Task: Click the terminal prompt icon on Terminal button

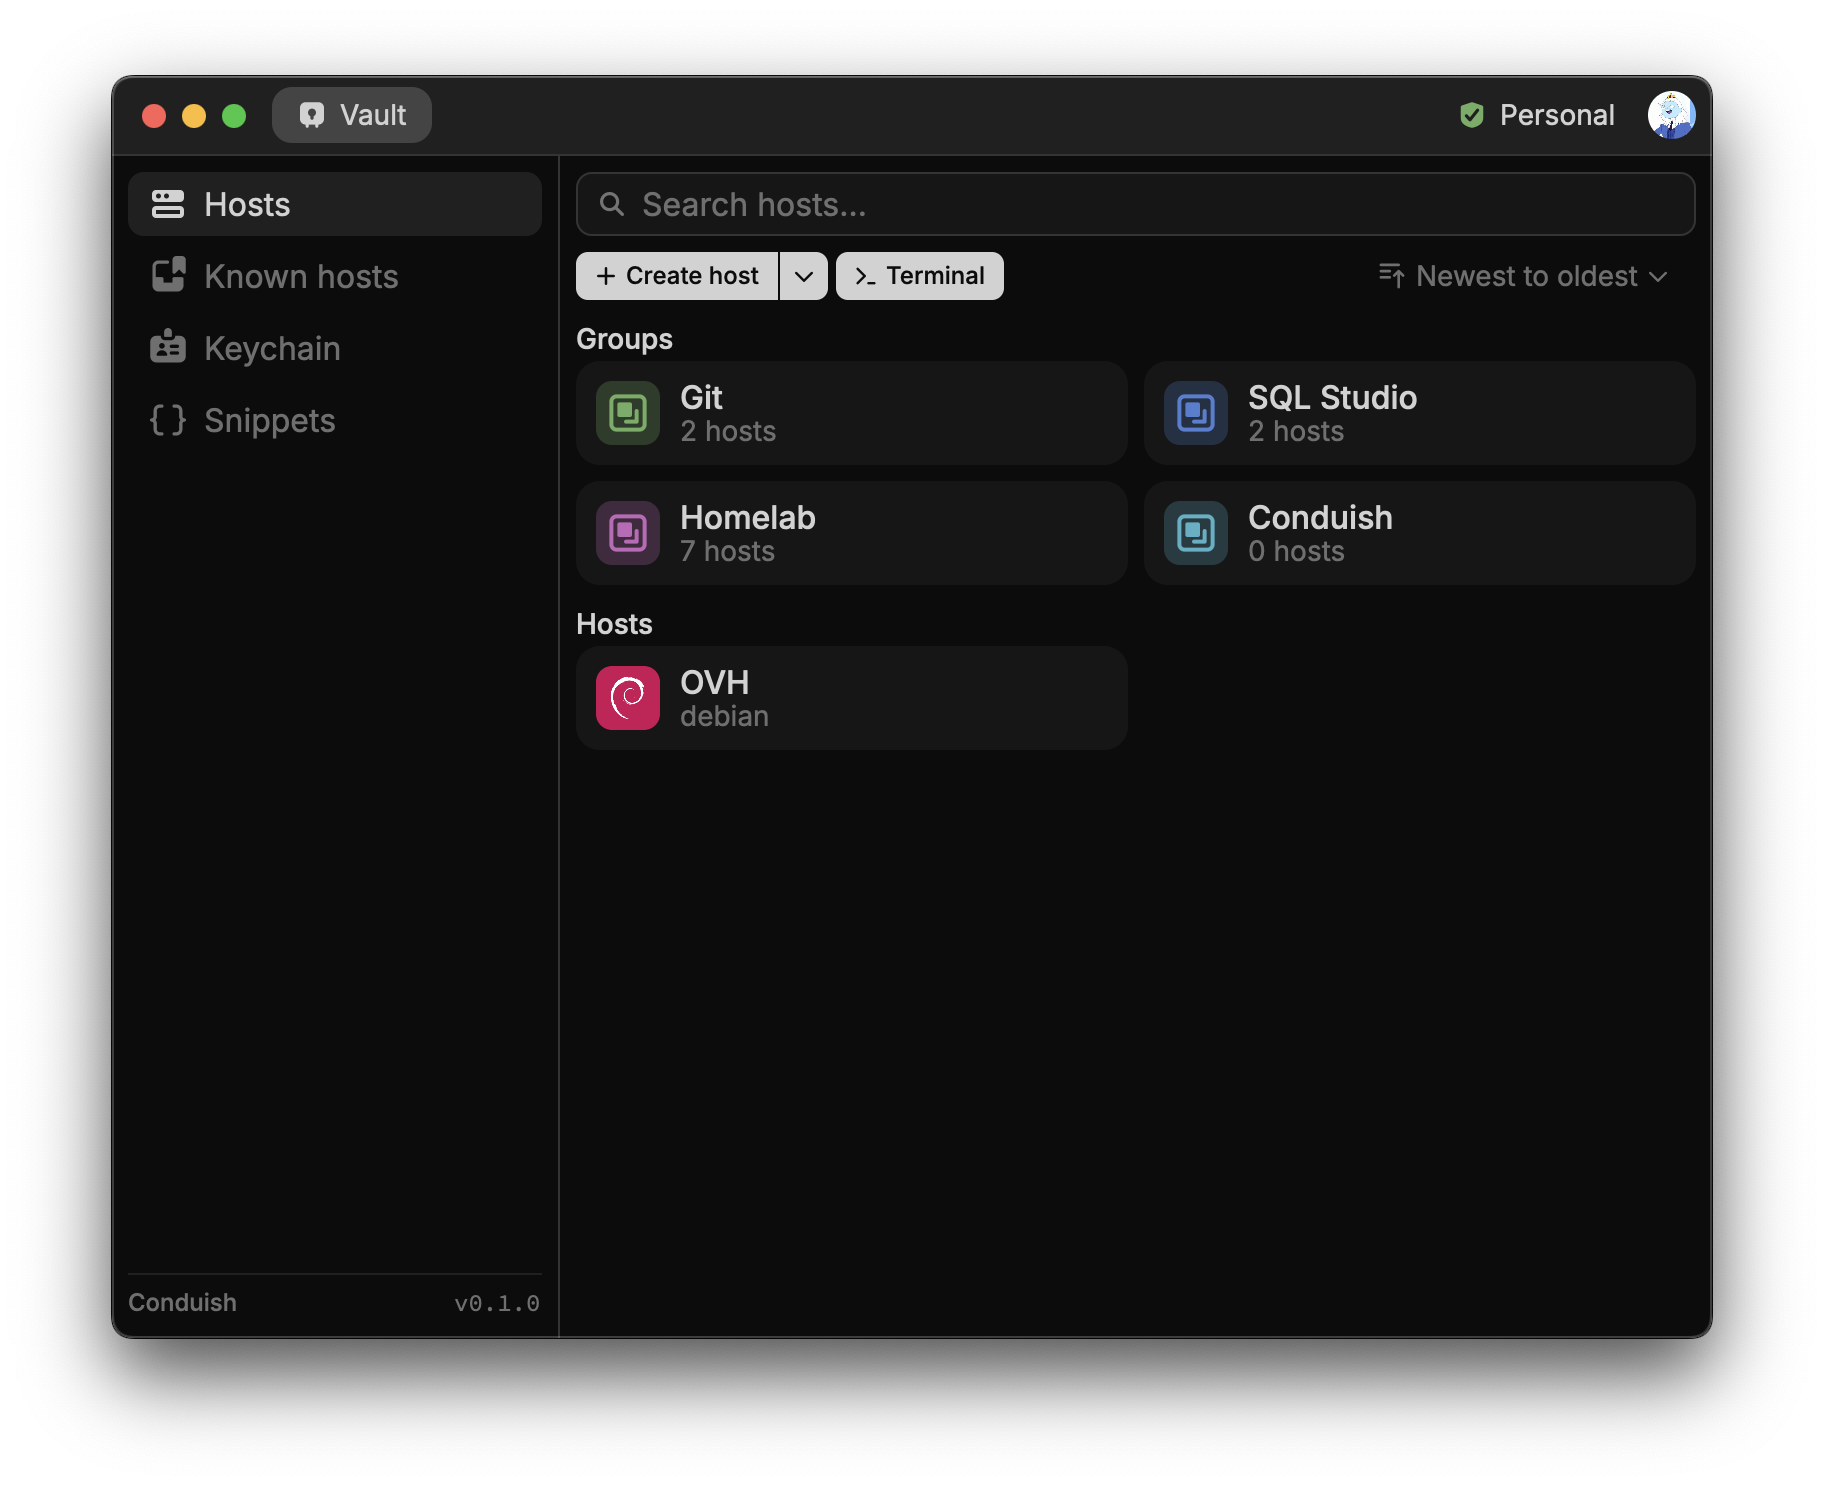Action: click(866, 276)
